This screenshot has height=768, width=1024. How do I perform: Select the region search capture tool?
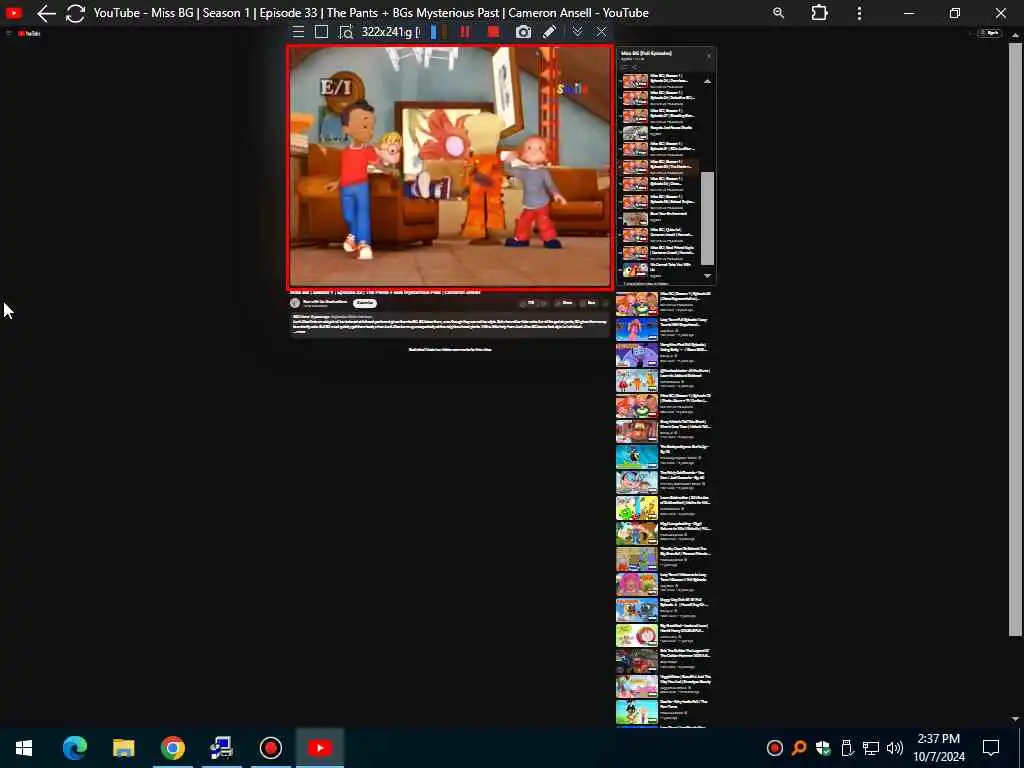click(x=345, y=32)
